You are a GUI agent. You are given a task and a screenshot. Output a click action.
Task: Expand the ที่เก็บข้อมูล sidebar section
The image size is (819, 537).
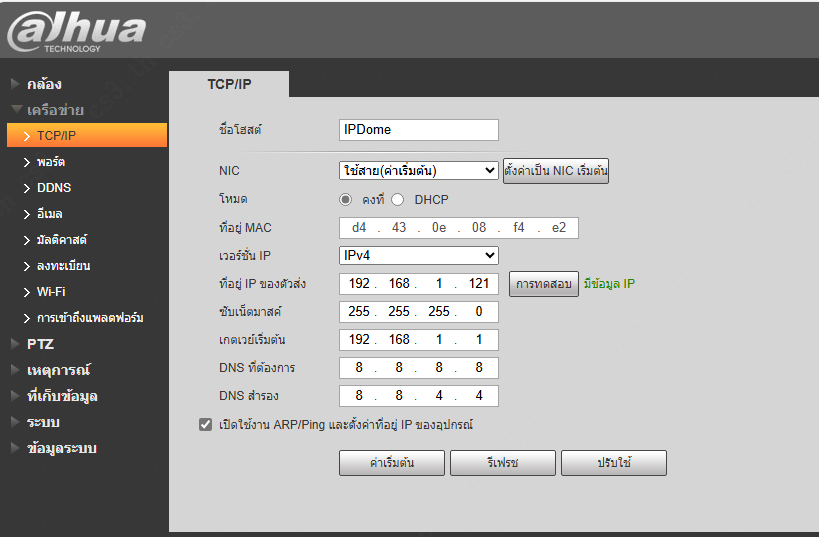(x=62, y=396)
